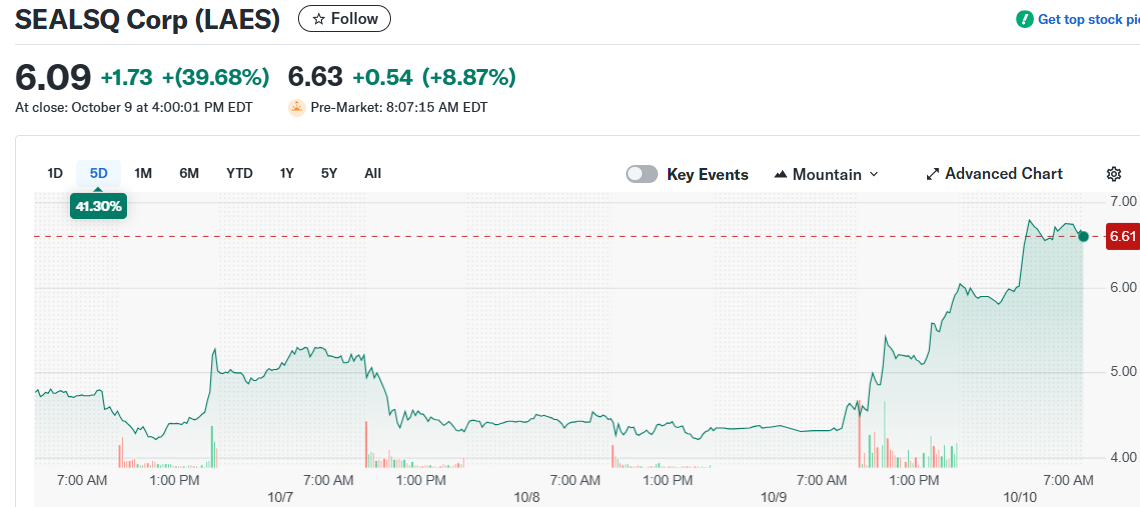Click the red 6.61 price label
Screen dimensions: 1140x507
(1122, 237)
